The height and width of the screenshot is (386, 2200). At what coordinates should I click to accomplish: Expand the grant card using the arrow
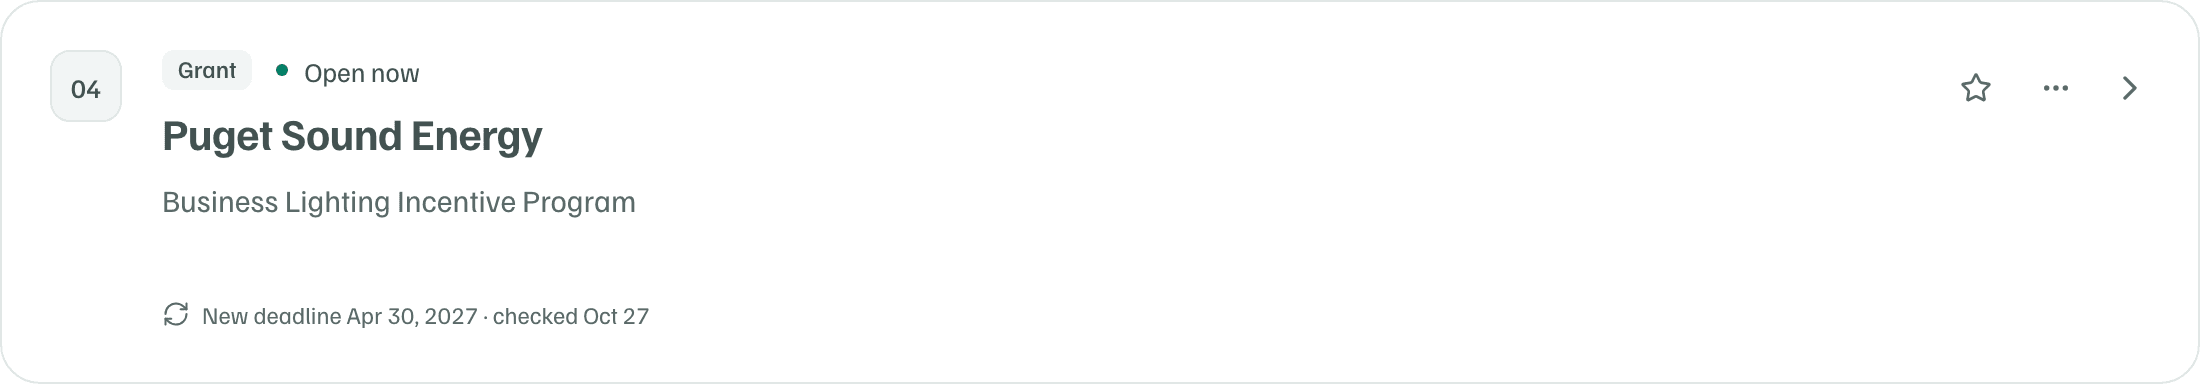(x=2130, y=88)
